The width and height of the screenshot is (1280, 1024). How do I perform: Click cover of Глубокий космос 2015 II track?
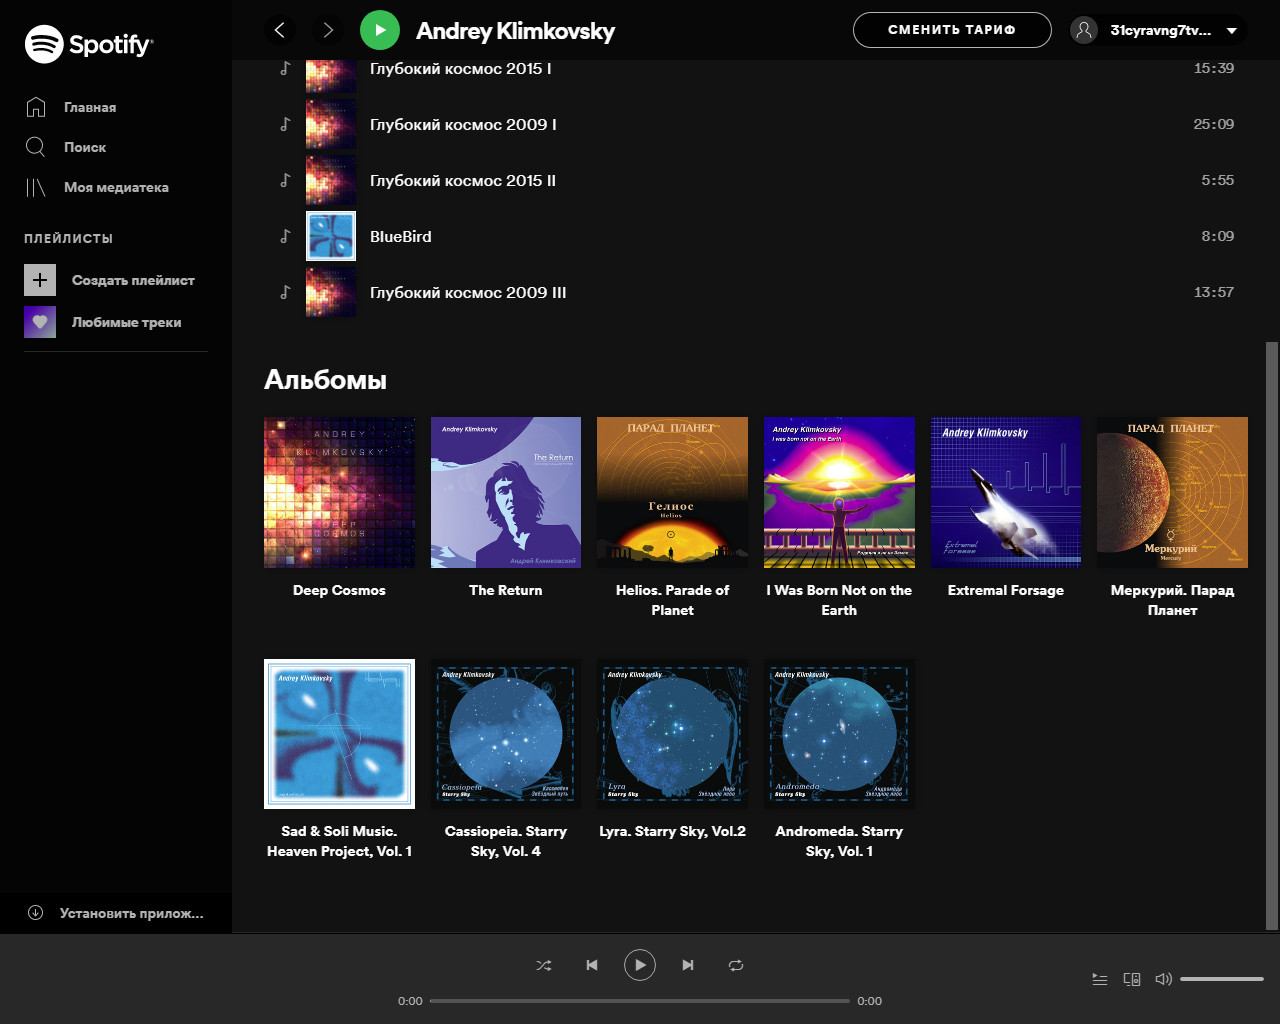click(x=331, y=180)
